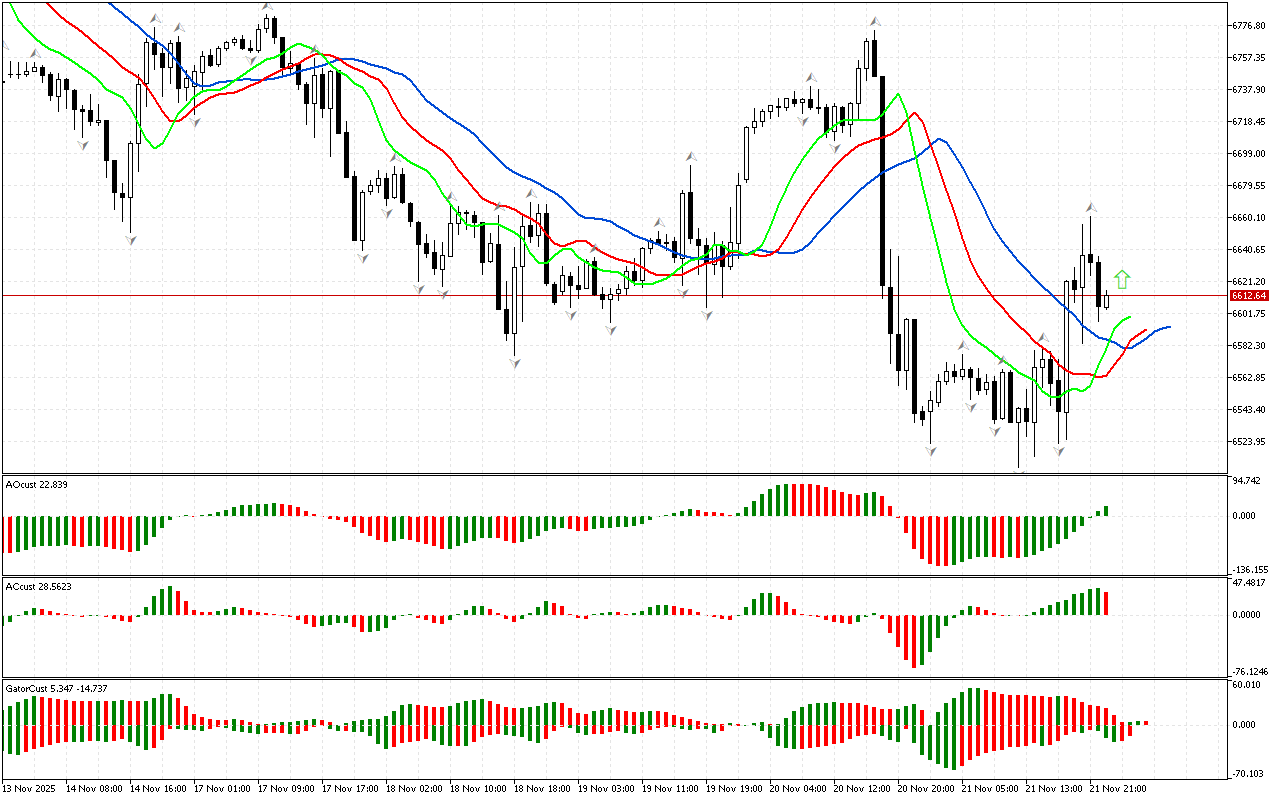Select the last red bar in ACcust histogram
Screen dimensions: 1280x800
pyautogui.click(x=1106, y=603)
